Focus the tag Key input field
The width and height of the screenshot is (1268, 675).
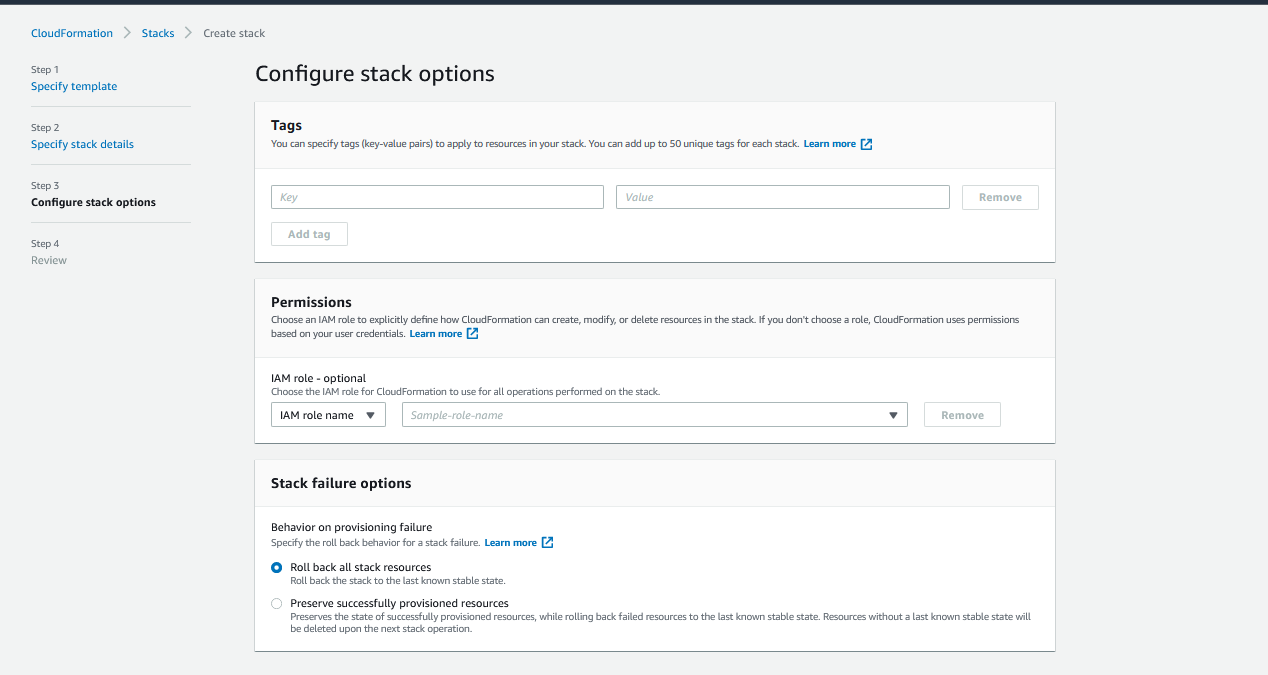[437, 197]
